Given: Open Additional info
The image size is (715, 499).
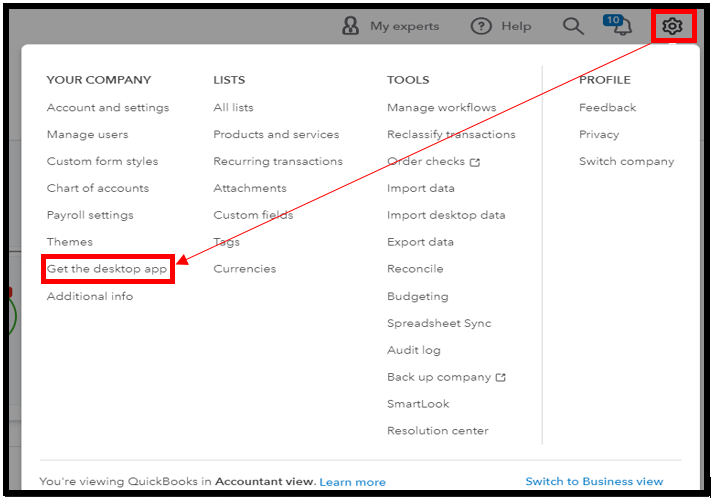Looking at the screenshot, I should (90, 296).
